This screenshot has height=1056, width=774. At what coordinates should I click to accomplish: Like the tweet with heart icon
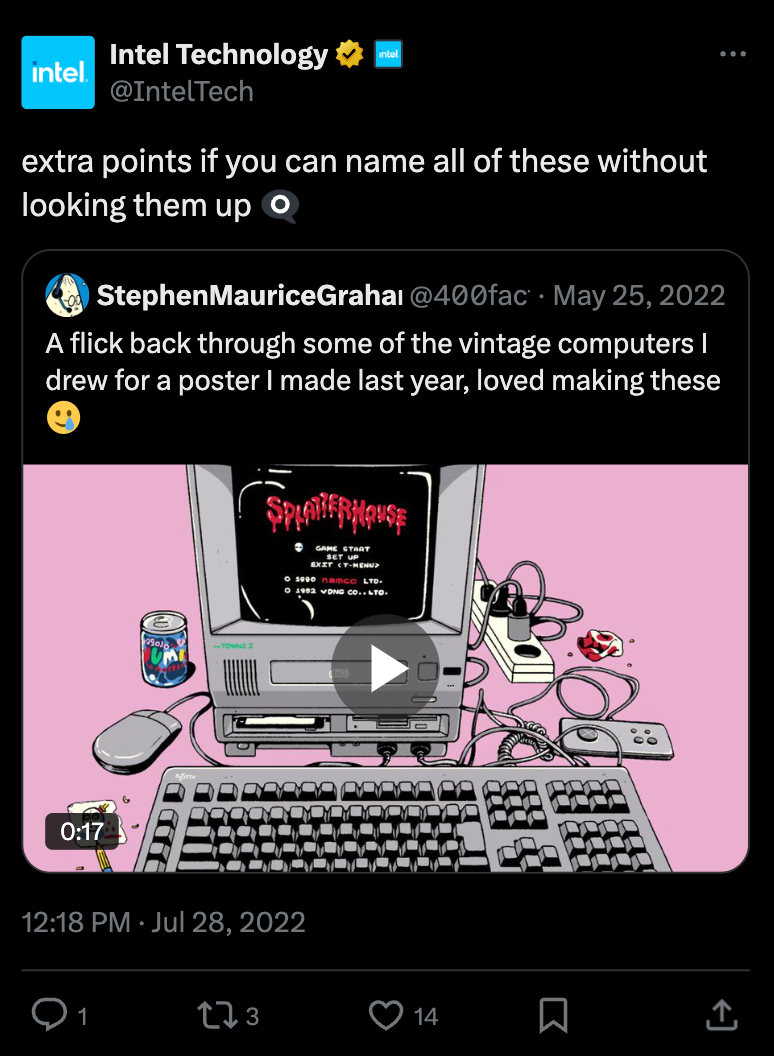[386, 1014]
